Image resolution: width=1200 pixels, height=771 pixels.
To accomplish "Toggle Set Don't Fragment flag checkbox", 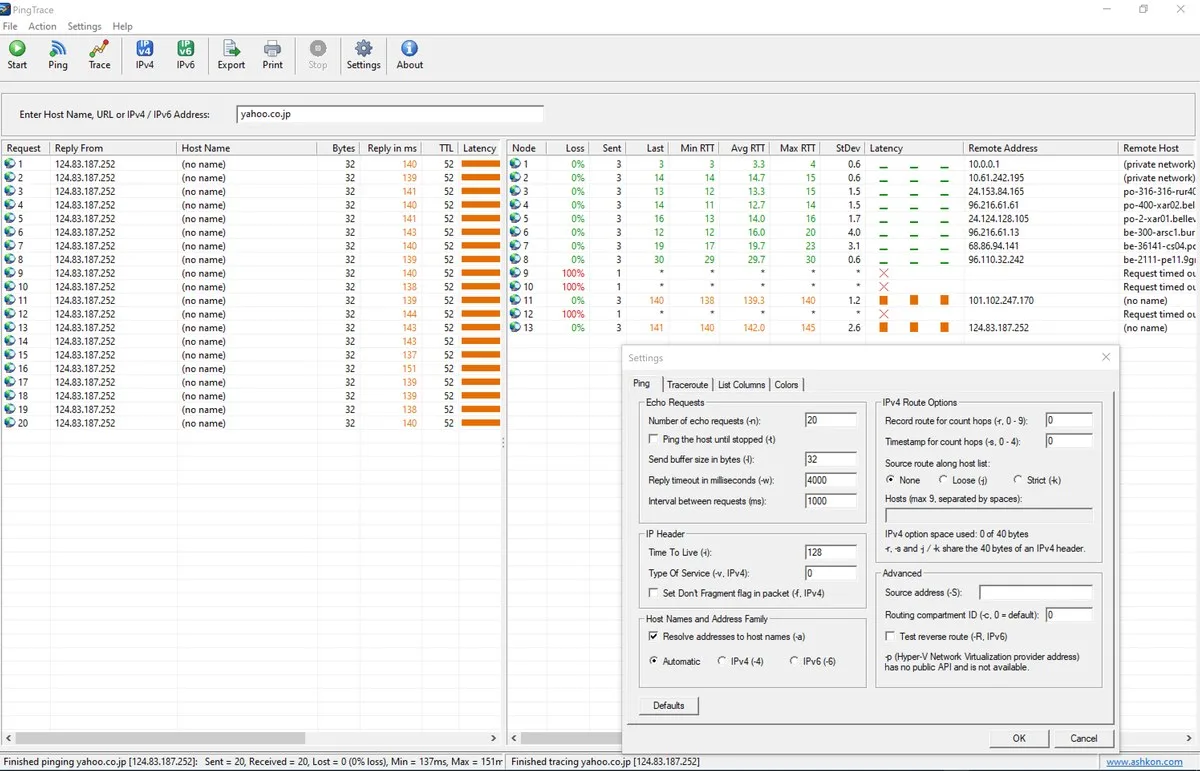I will pos(653,594).
